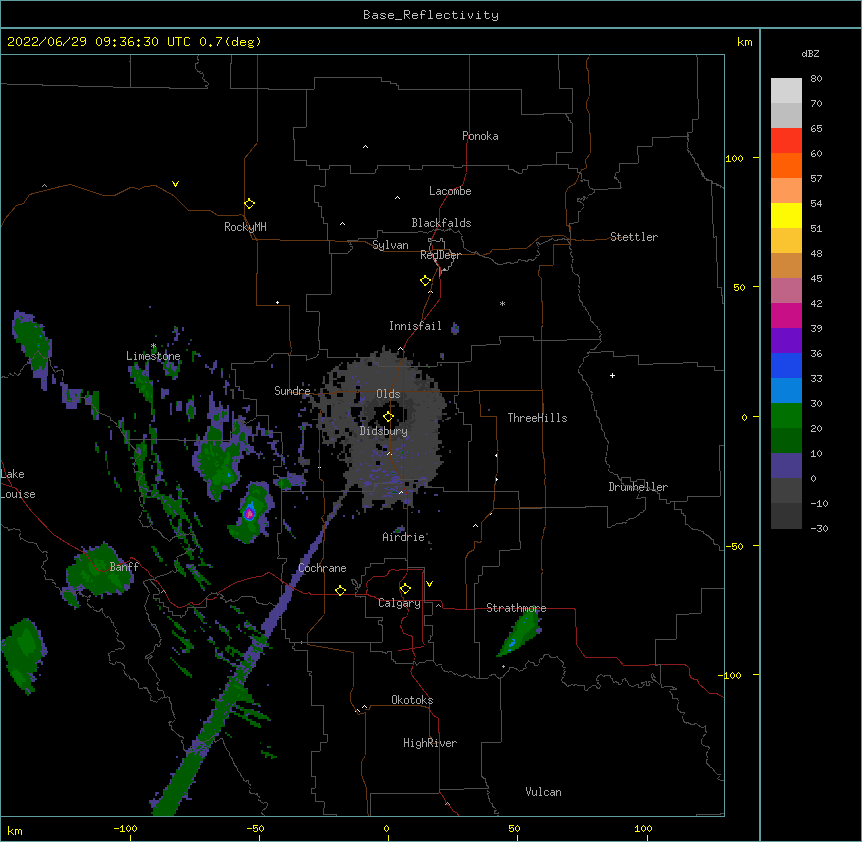Click the HighRiver label
The image size is (862, 842).
click(430, 743)
